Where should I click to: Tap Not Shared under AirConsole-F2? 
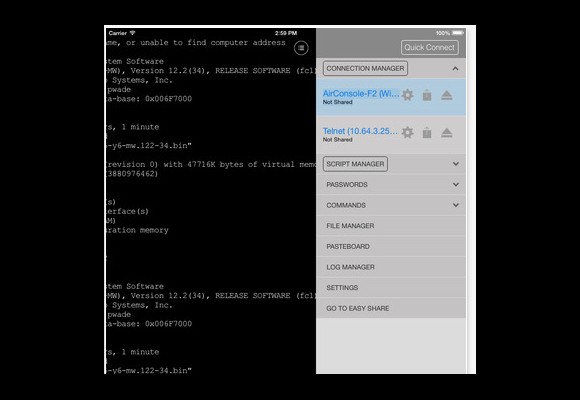coord(337,102)
